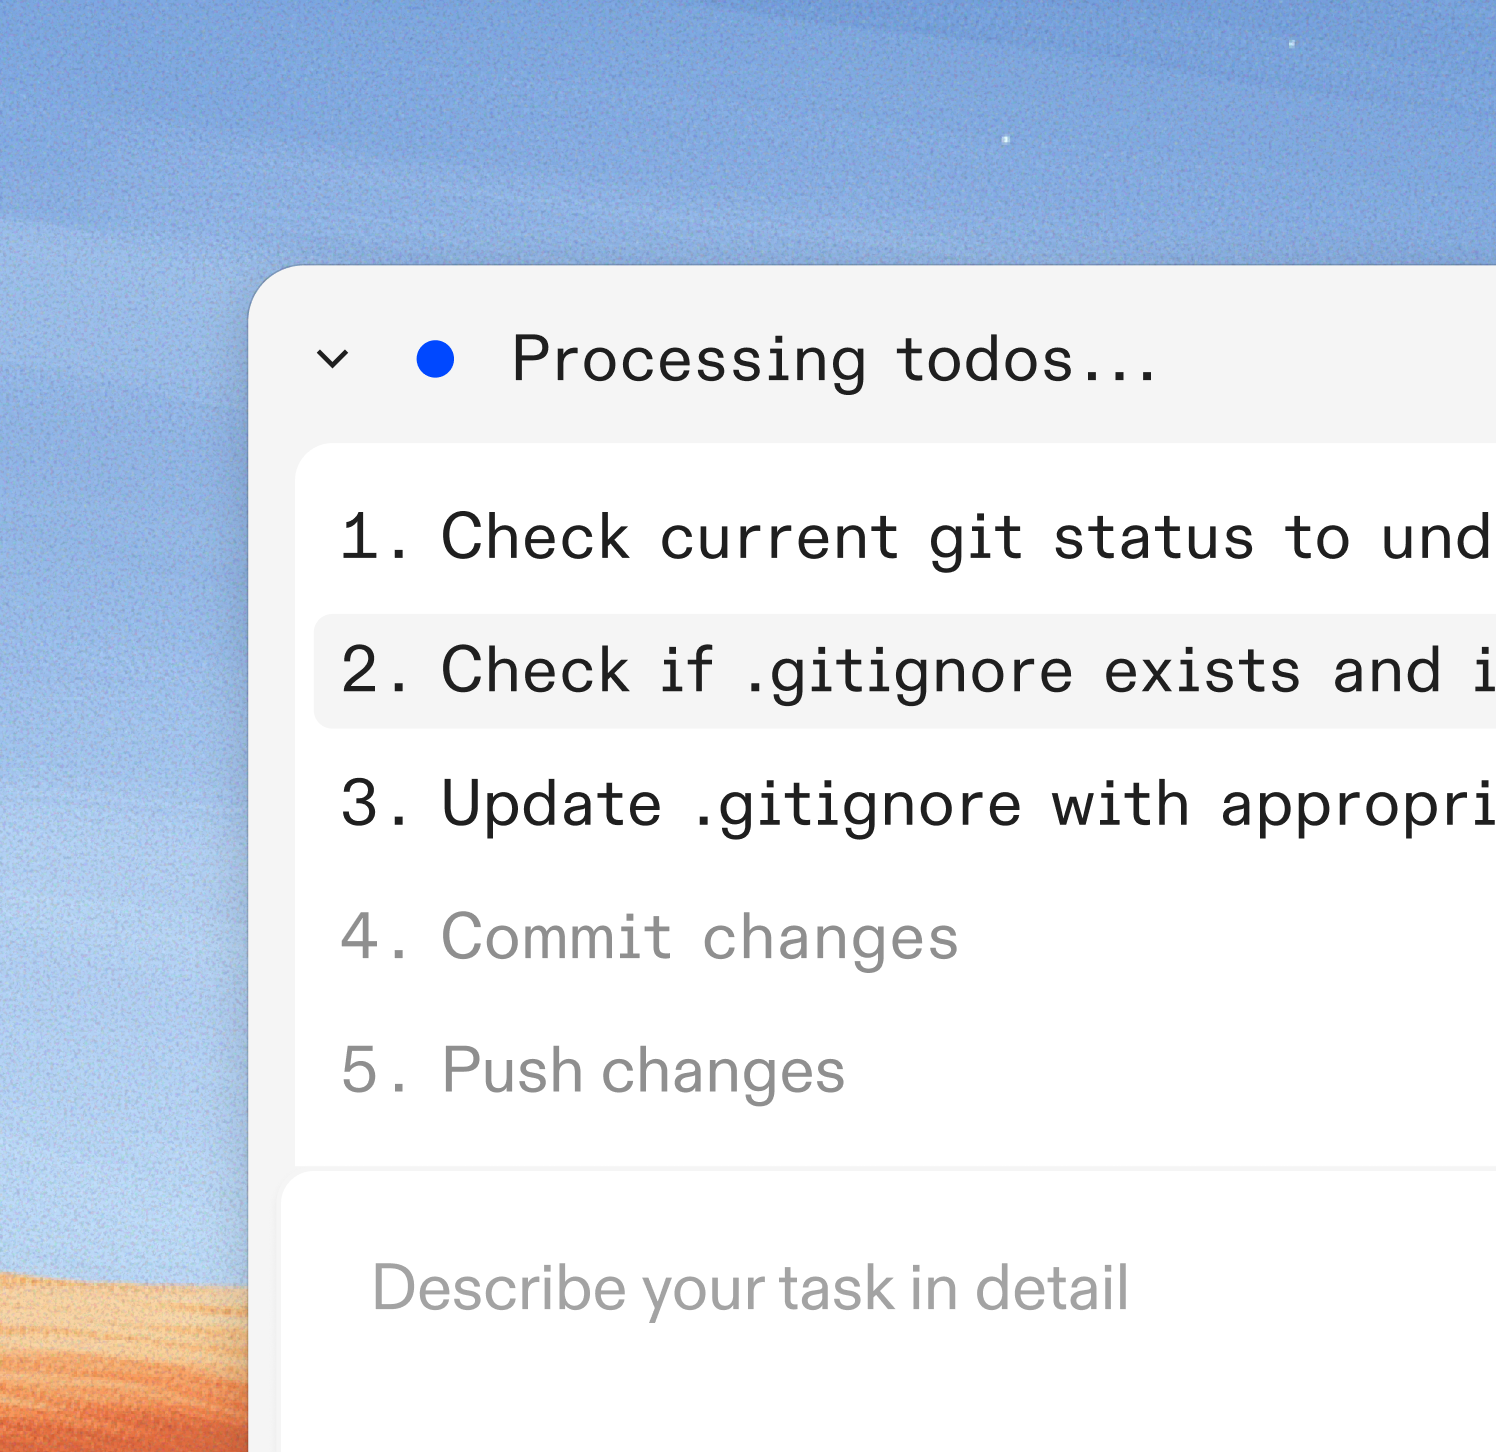This screenshot has width=1496, height=1452.
Task: Click the word "Push" in step five
Action: click(512, 1070)
